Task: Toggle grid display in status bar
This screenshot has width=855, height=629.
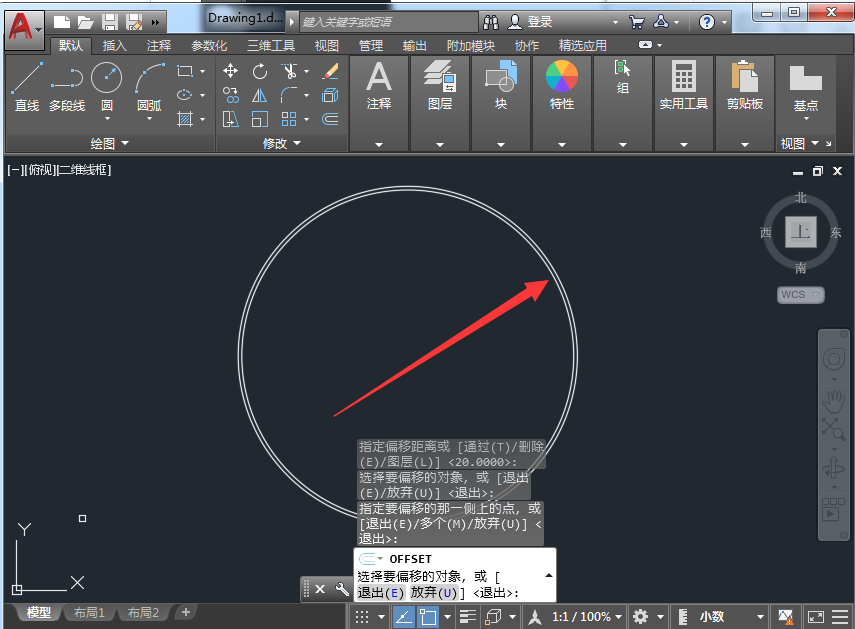Action: 362,617
